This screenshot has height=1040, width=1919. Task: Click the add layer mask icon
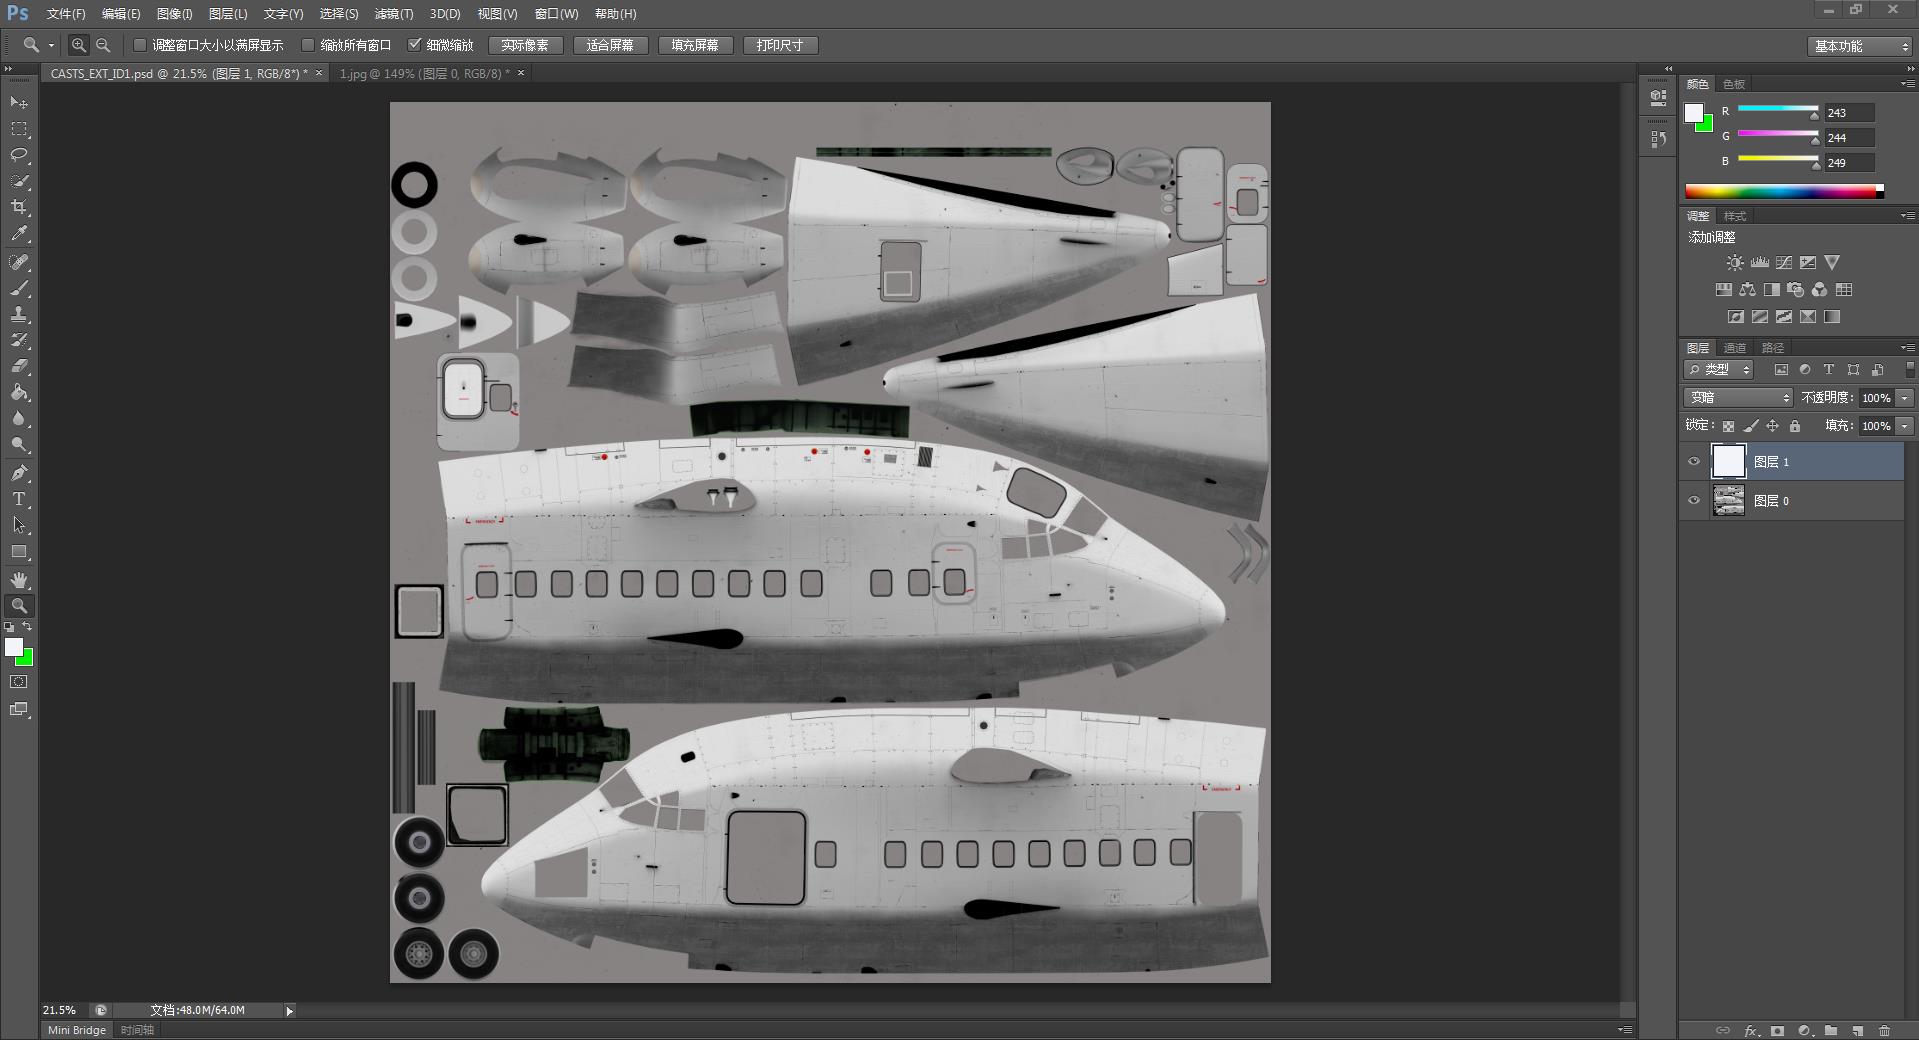1777,1031
